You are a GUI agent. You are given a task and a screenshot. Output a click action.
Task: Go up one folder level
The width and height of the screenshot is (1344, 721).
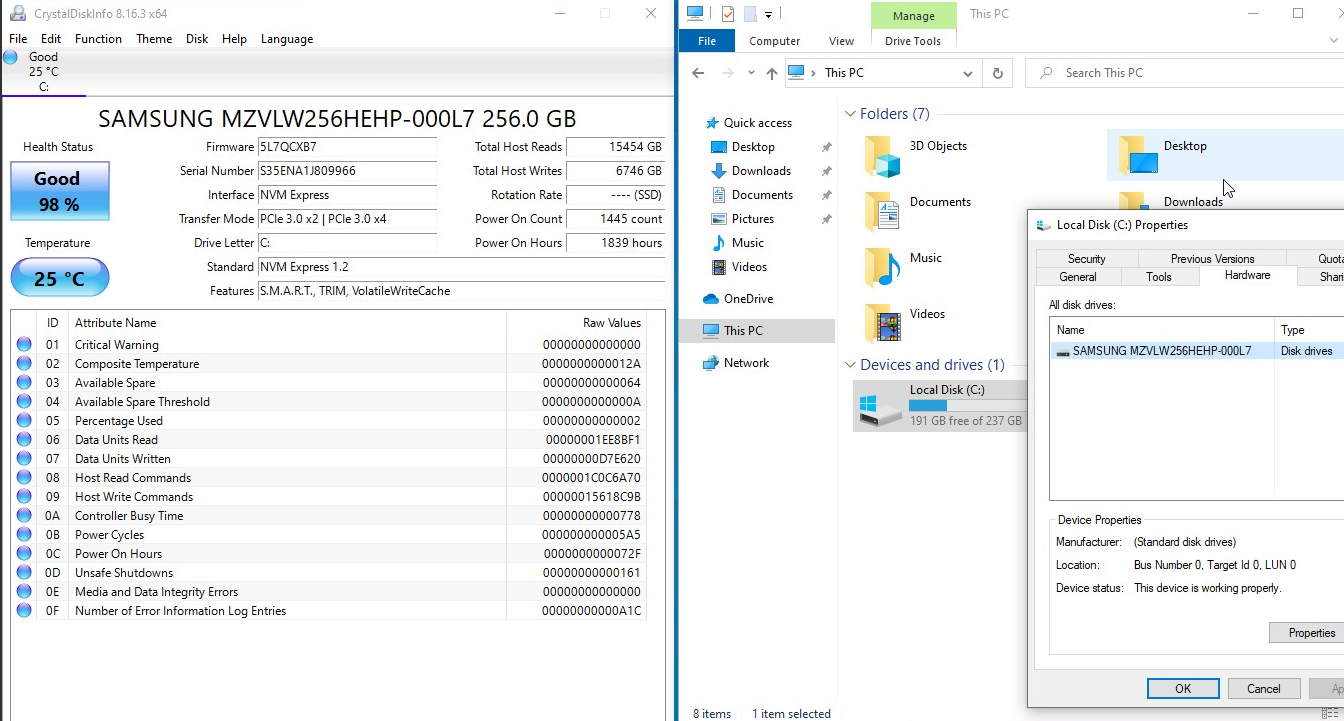click(771, 73)
